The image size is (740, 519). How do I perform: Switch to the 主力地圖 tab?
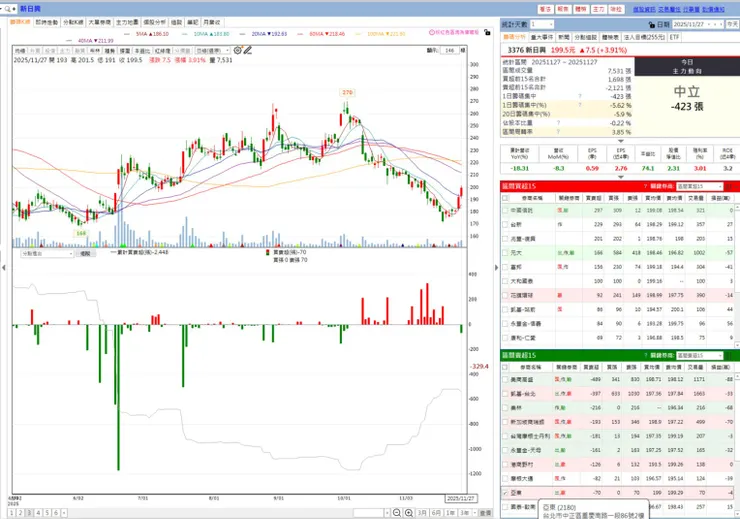(127, 22)
